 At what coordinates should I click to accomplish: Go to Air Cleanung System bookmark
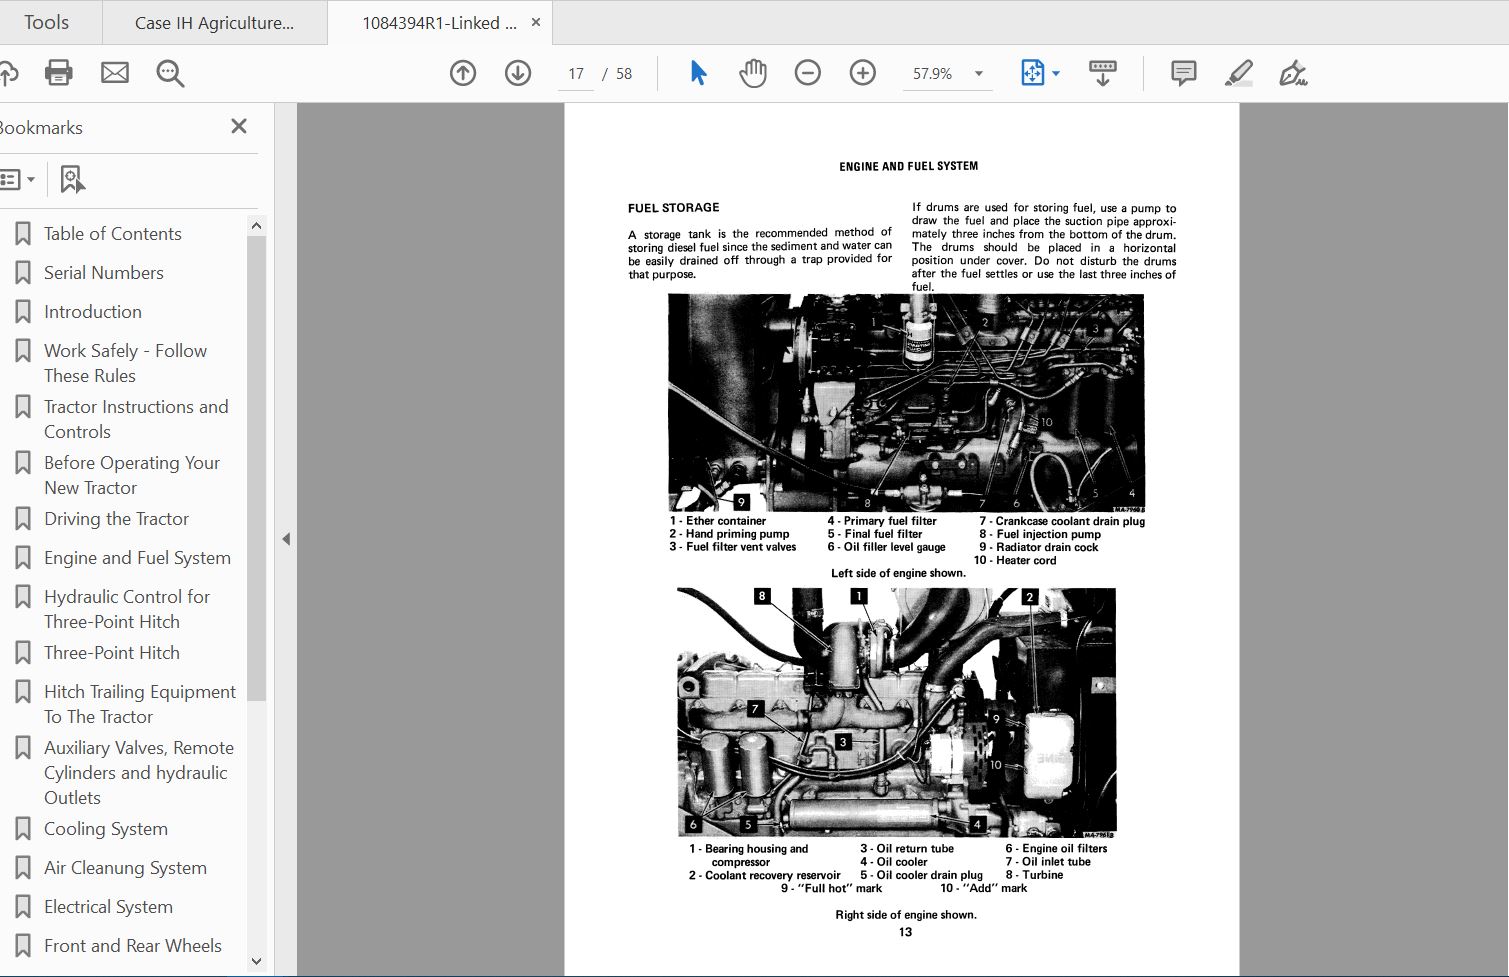126,868
